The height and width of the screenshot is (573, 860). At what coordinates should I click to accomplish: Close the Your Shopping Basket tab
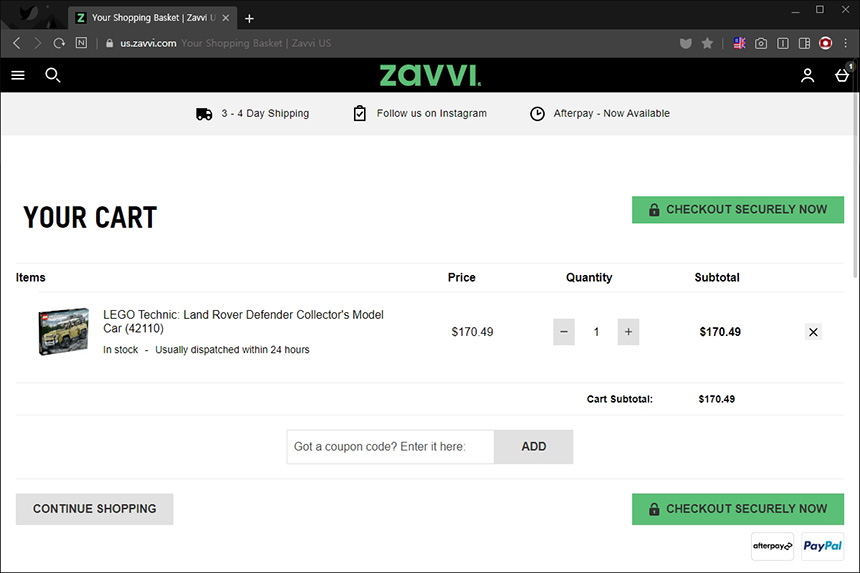click(225, 18)
